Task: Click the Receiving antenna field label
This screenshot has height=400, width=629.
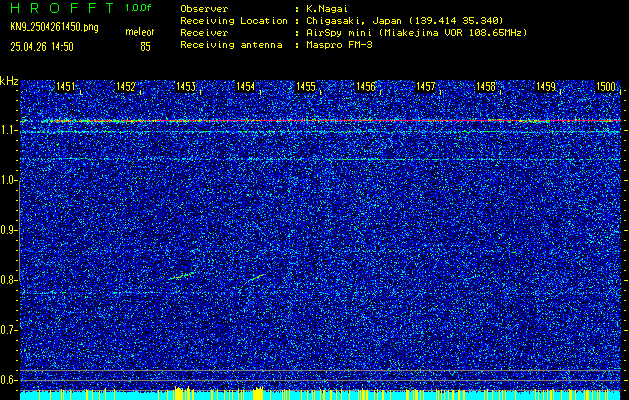Action: [231, 45]
